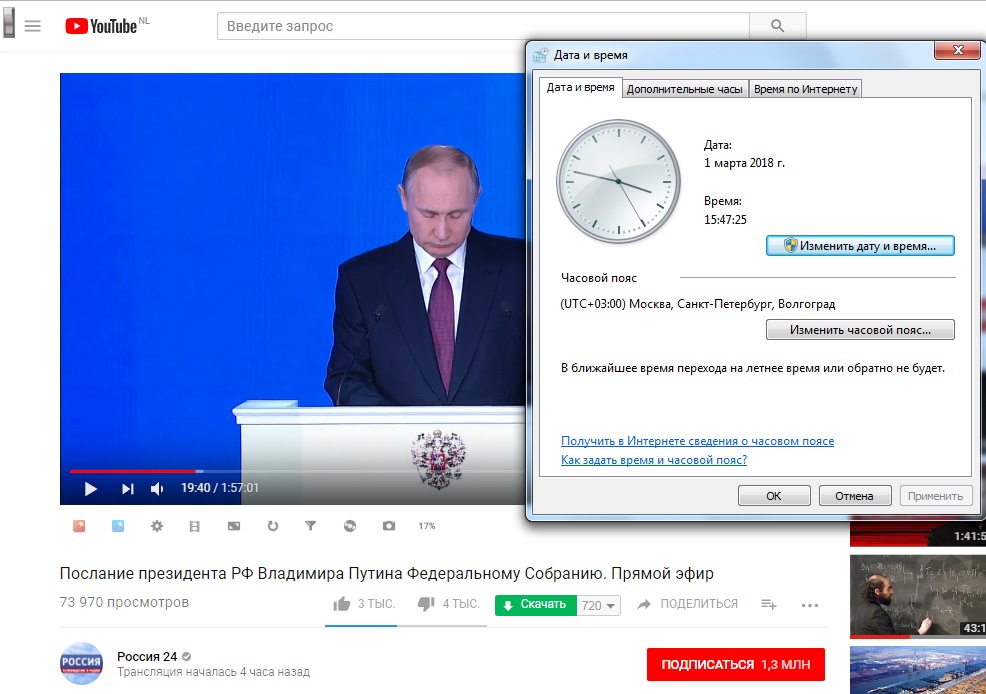Click ПОДЕЛИТЬСЯ share button
The width and height of the screenshot is (986, 694).
687,604
